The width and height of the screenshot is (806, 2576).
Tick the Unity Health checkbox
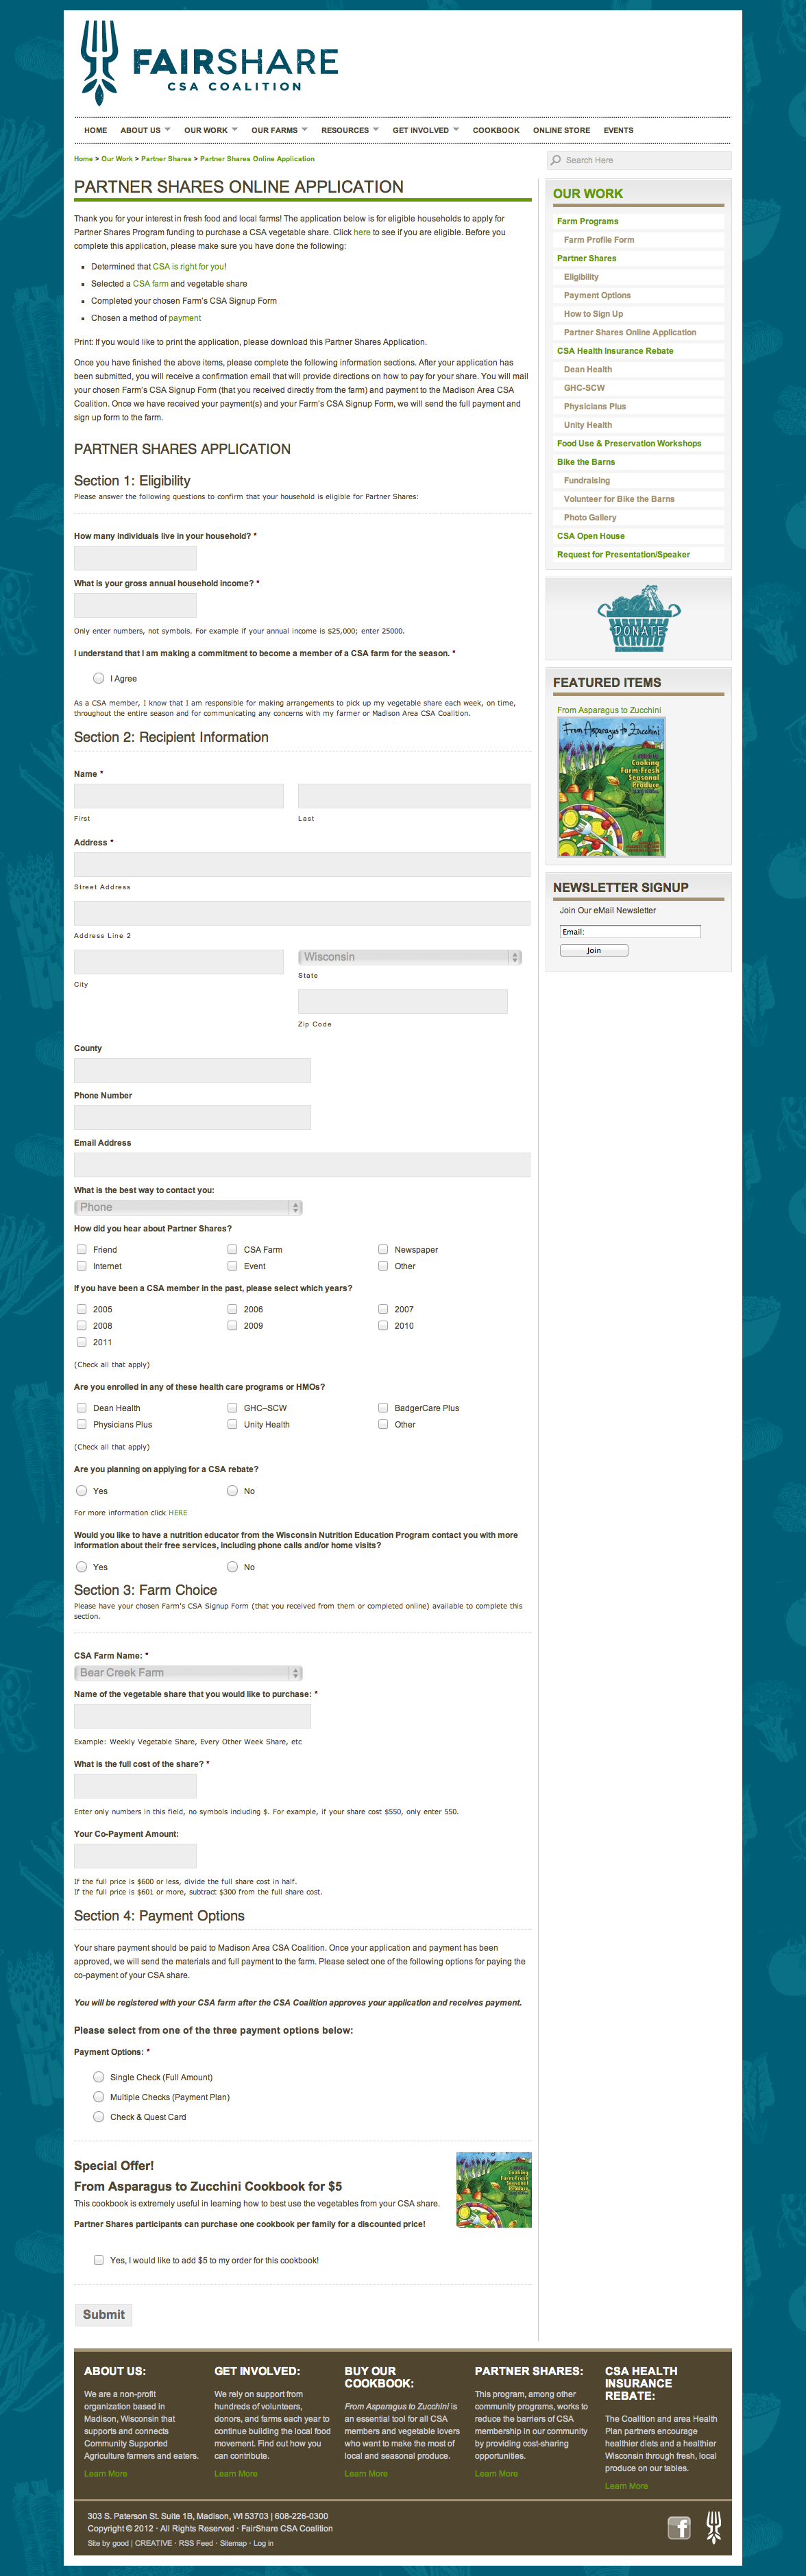coord(232,1424)
